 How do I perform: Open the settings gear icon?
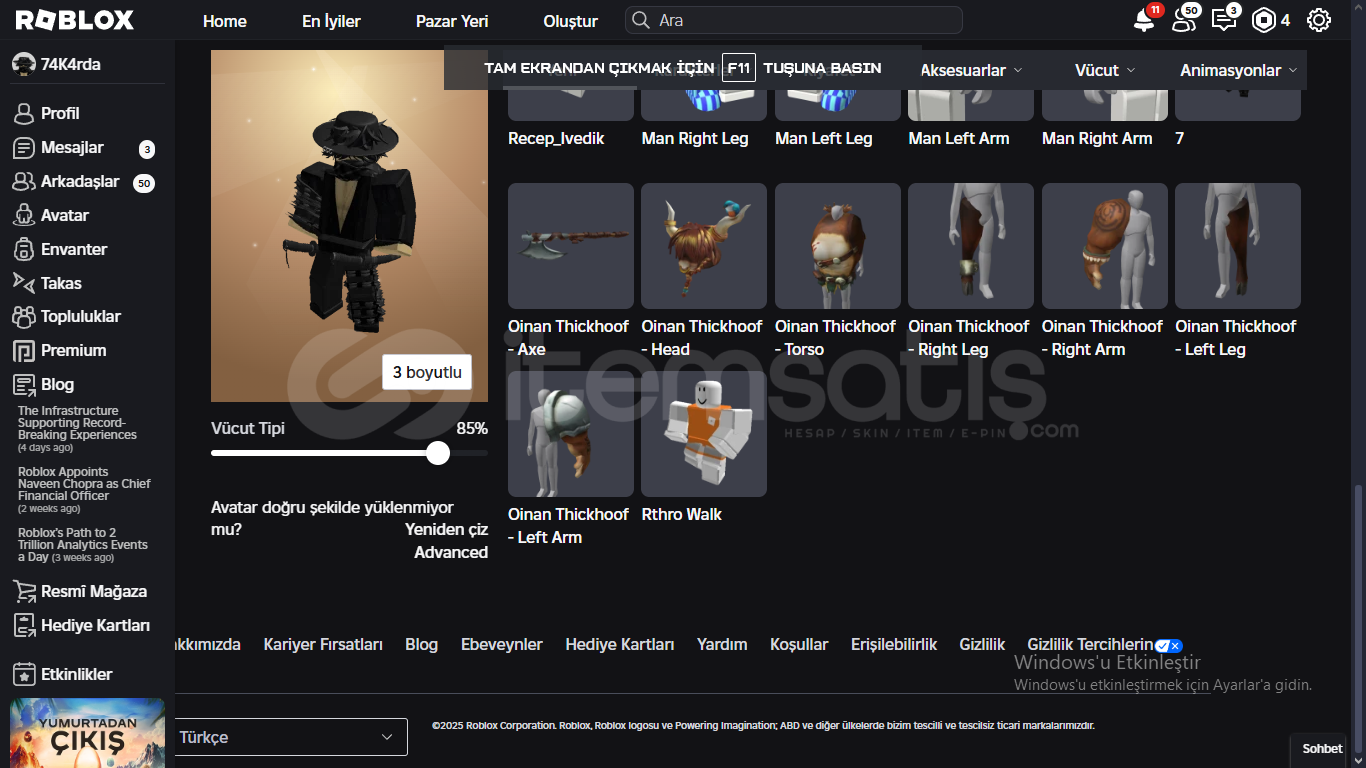[x=1319, y=20]
